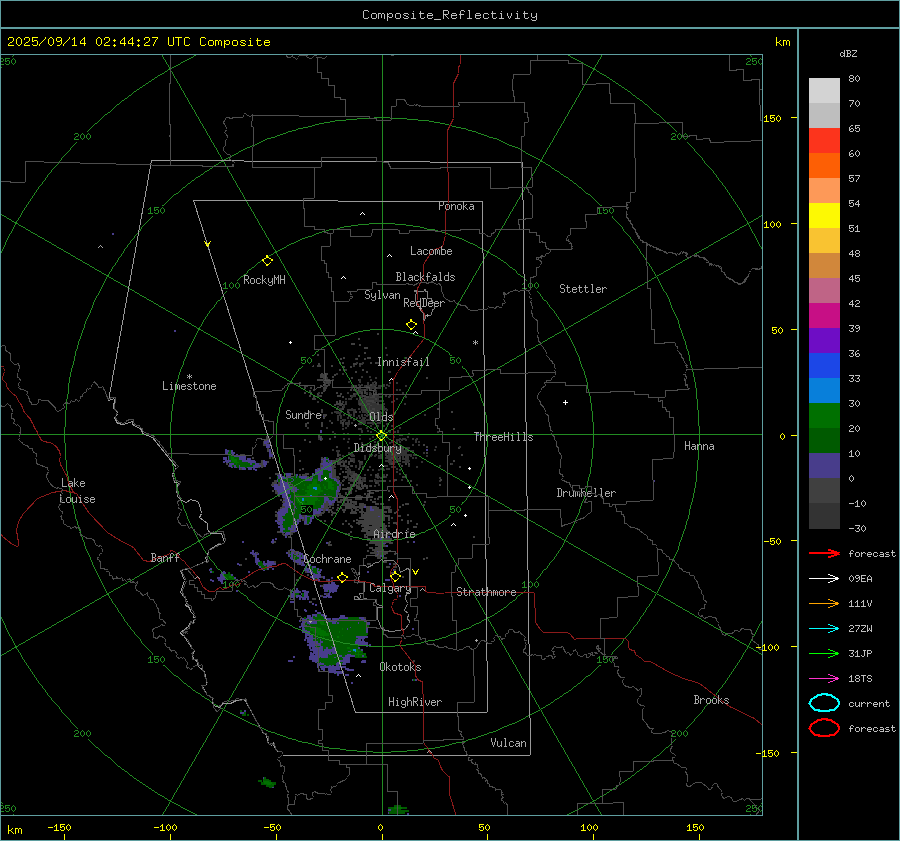Click the Okotoks town label
The image size is (900, 841).
tap(400, 667)
